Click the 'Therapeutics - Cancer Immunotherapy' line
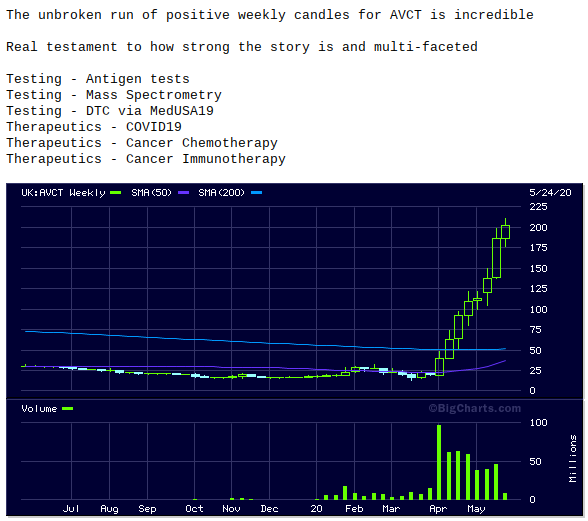 (146, 159)
